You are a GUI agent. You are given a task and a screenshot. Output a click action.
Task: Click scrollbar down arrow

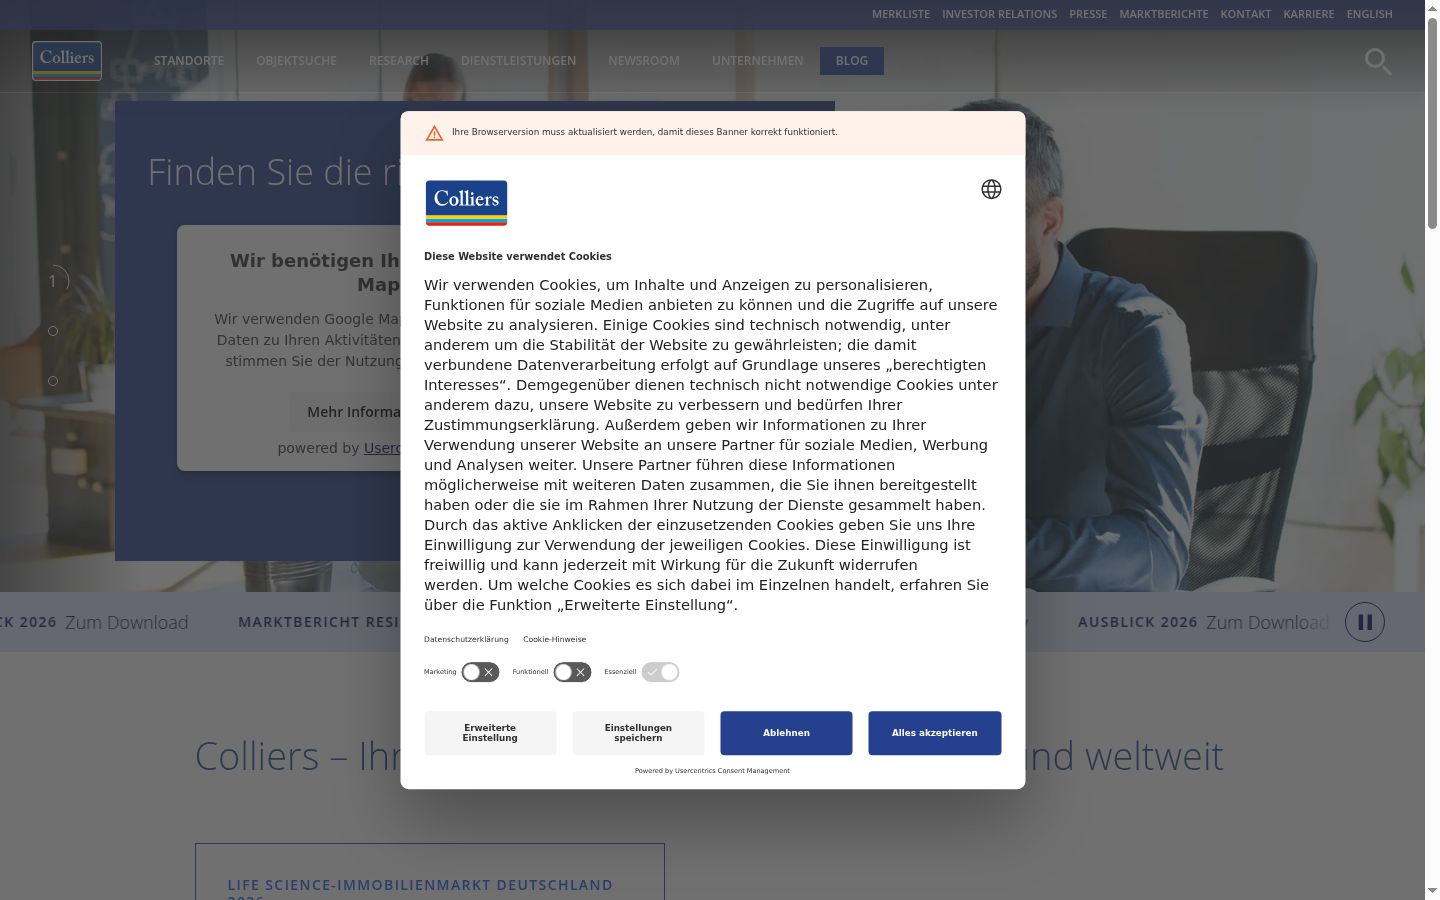click(1432, 891)
